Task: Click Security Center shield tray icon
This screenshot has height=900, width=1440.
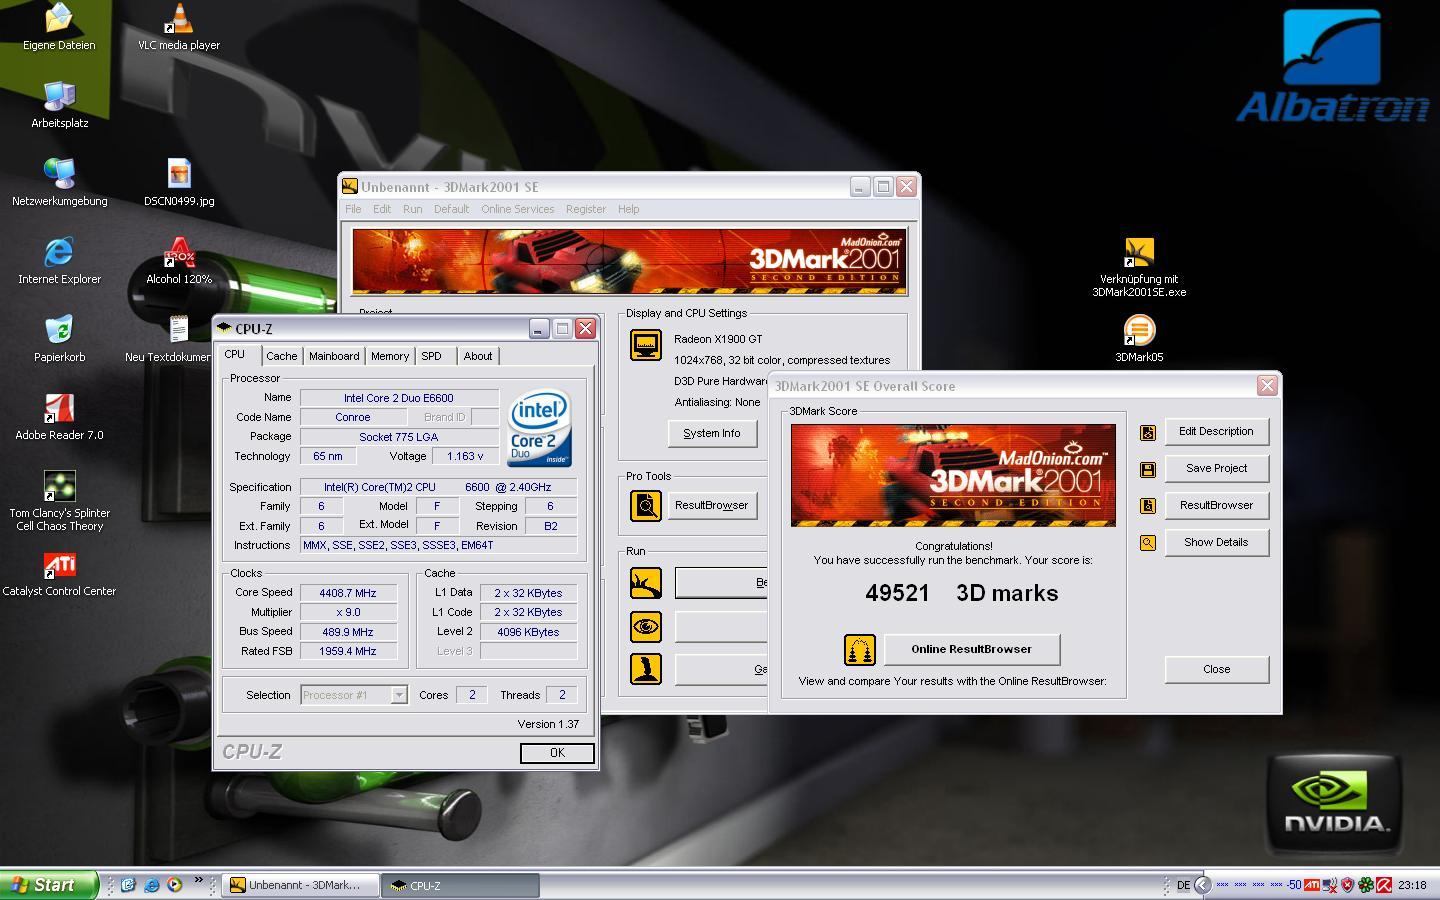Action: [1348, 885]
